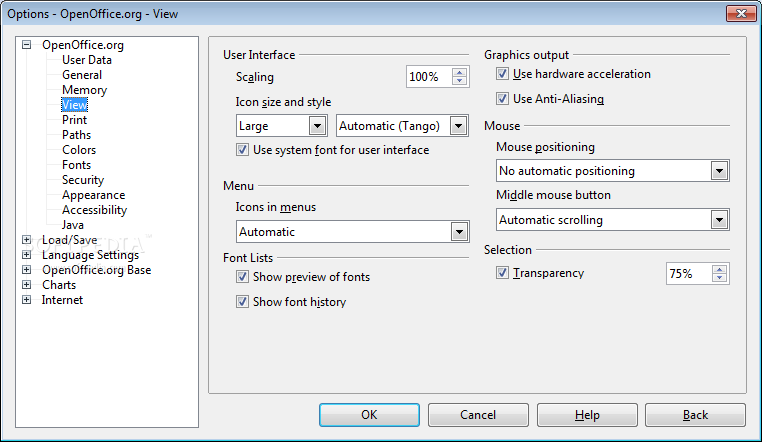Select the OpenOffice.org Base category label
762x442 pixels.
pyautogui.click(x=96, y=270)
